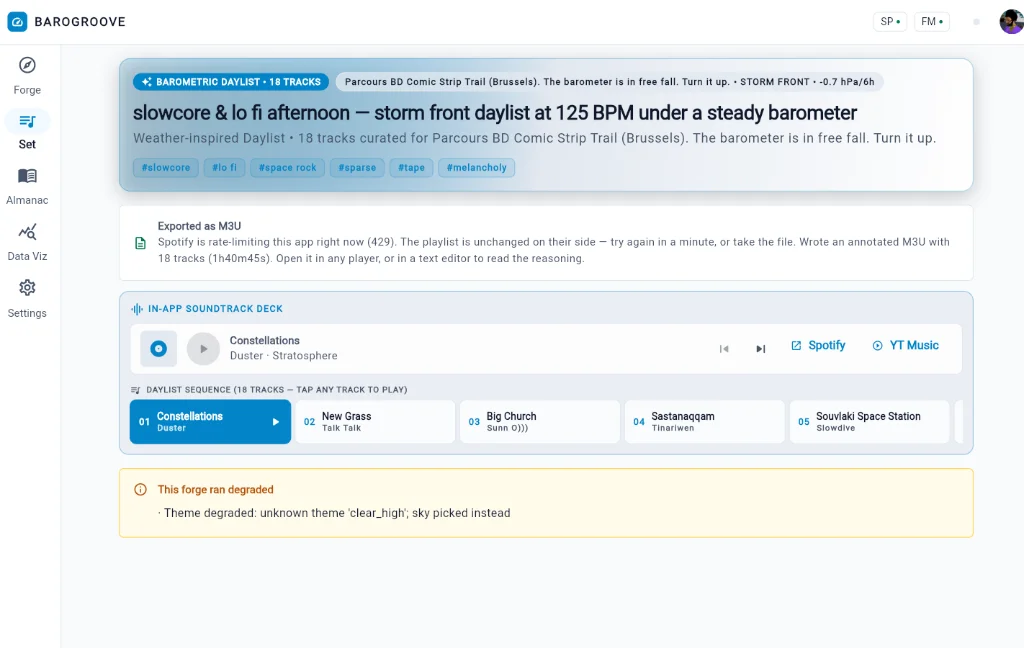
Task: Select the #tape tag
Action: (x=411, y=168)
